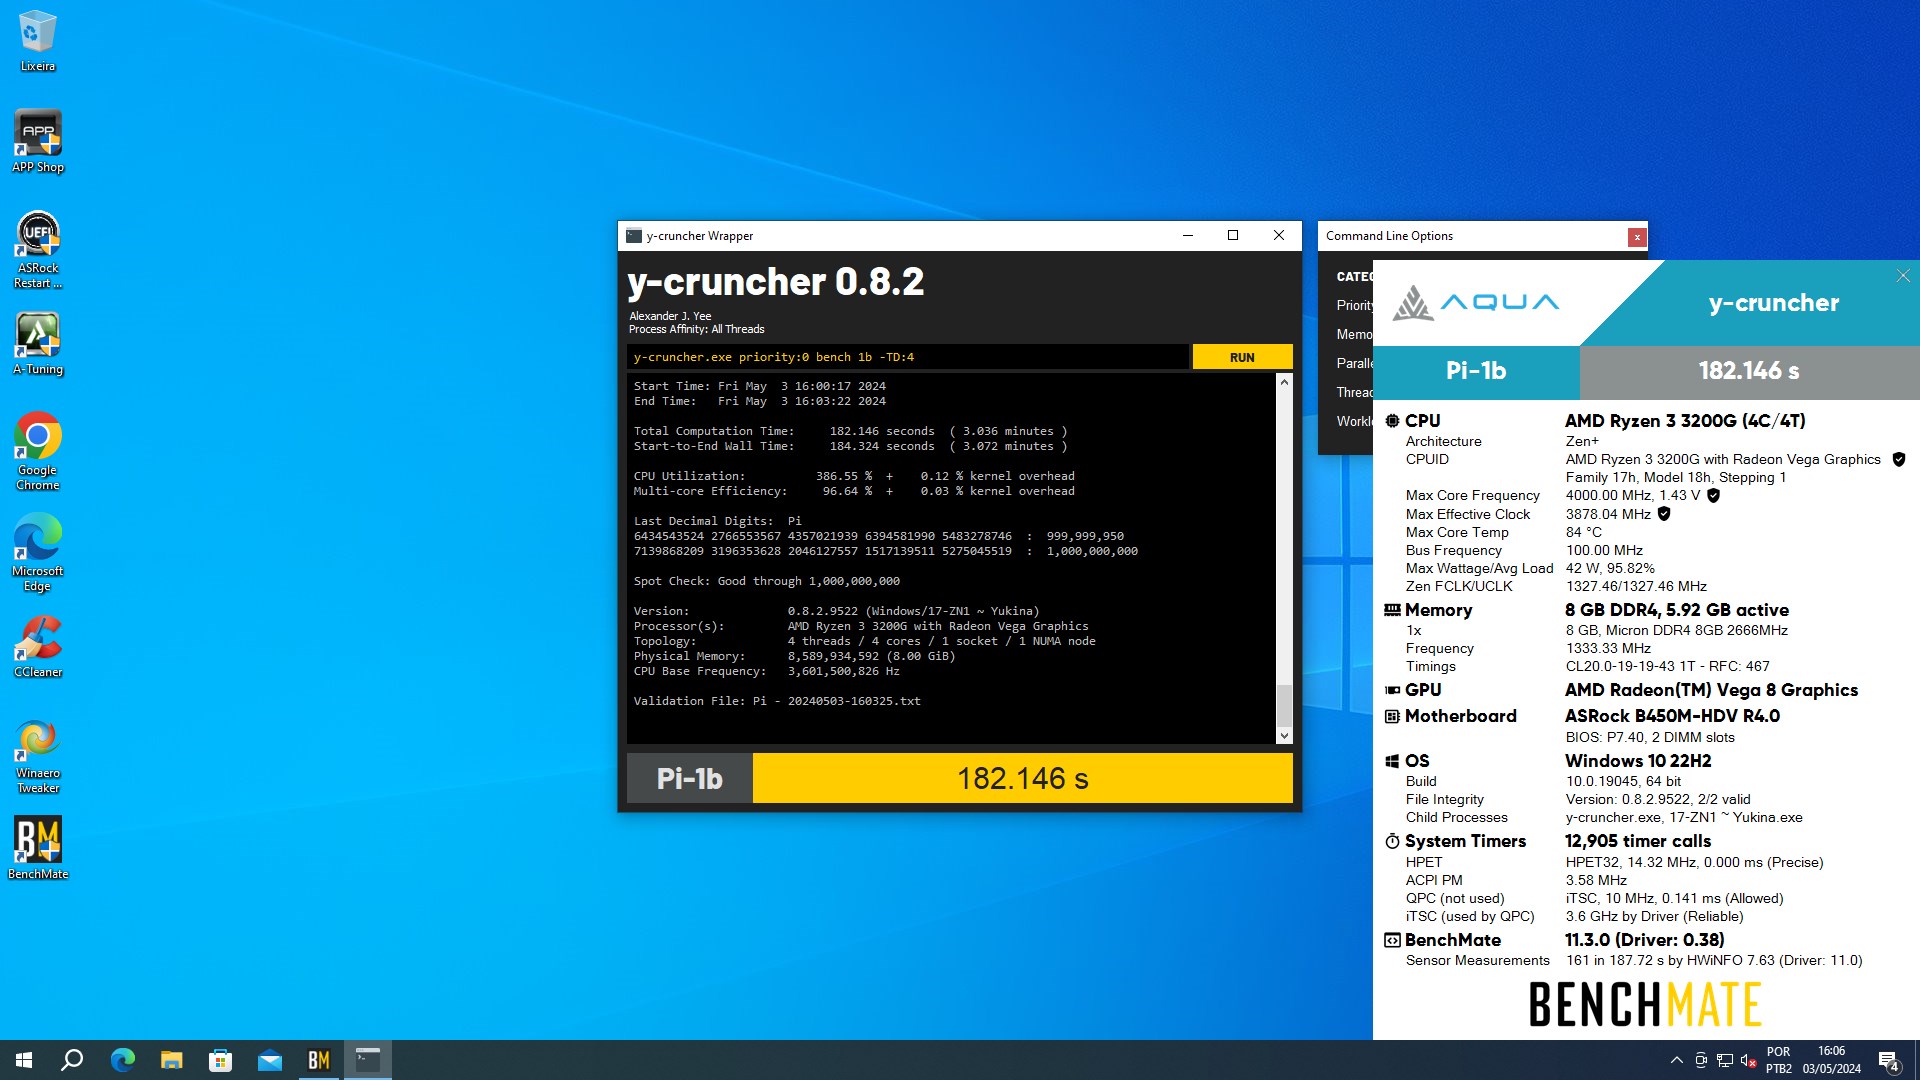Launch CCleaner from the desktop
The width and height of the screenshot is (1920, 1080).
37,647
